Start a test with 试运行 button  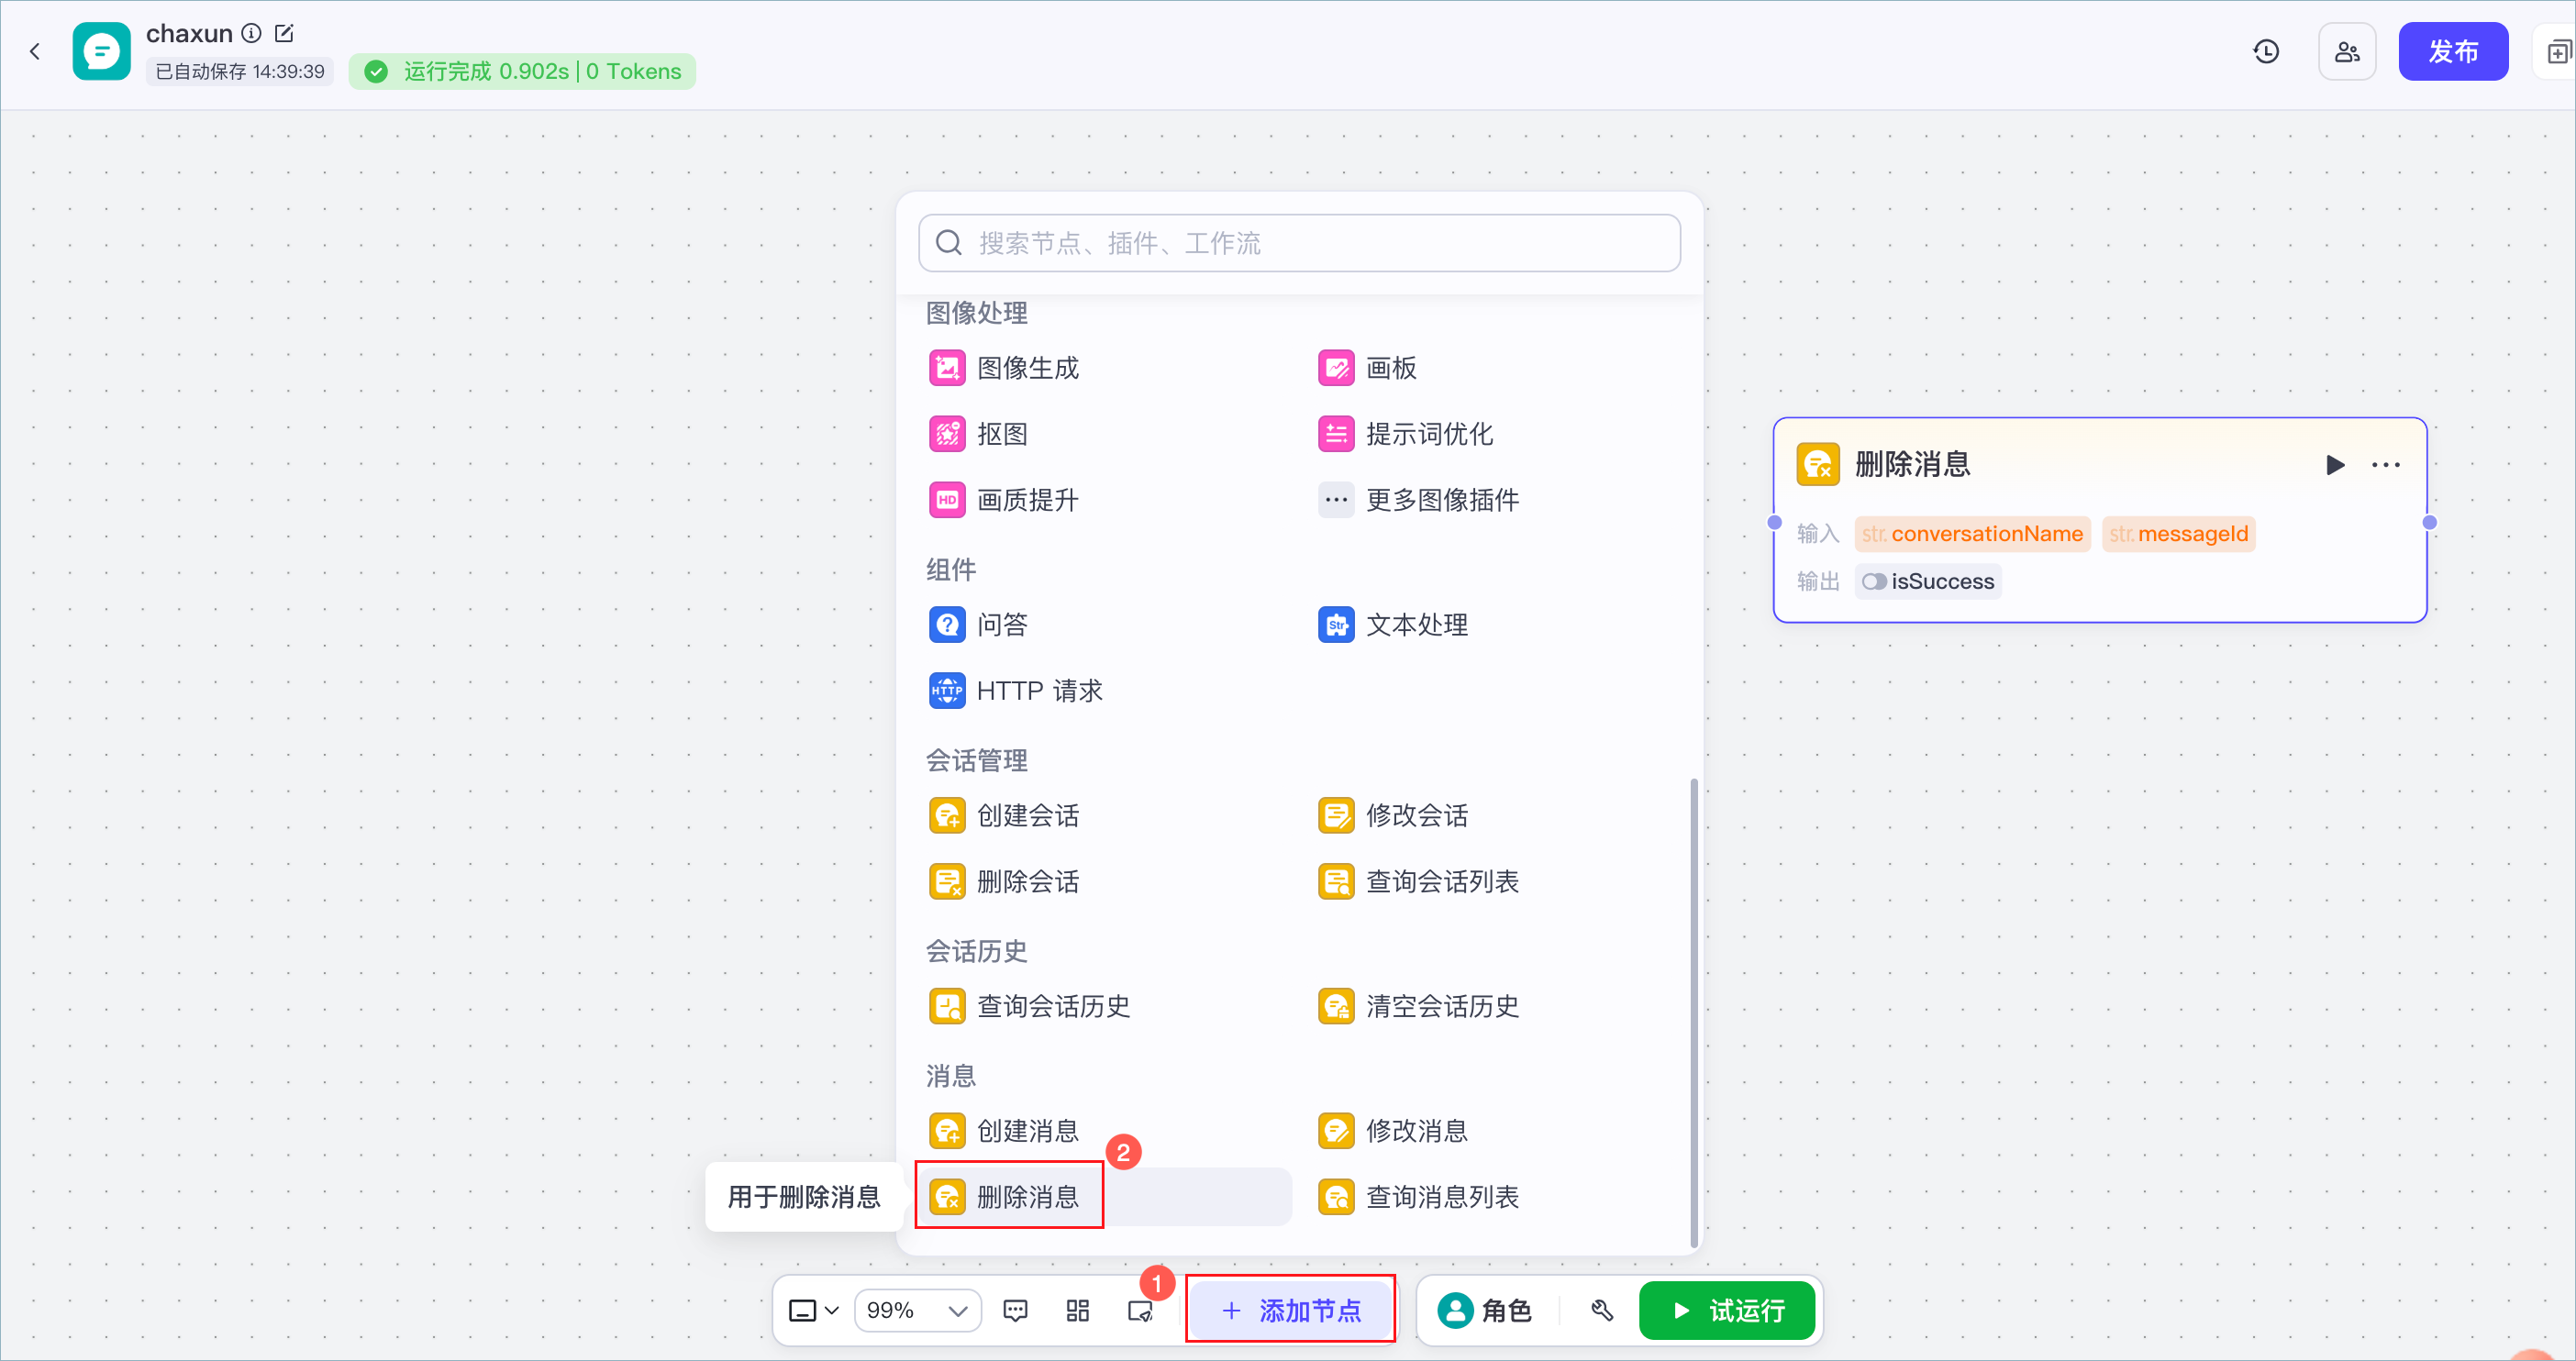click(1727, 1311)
